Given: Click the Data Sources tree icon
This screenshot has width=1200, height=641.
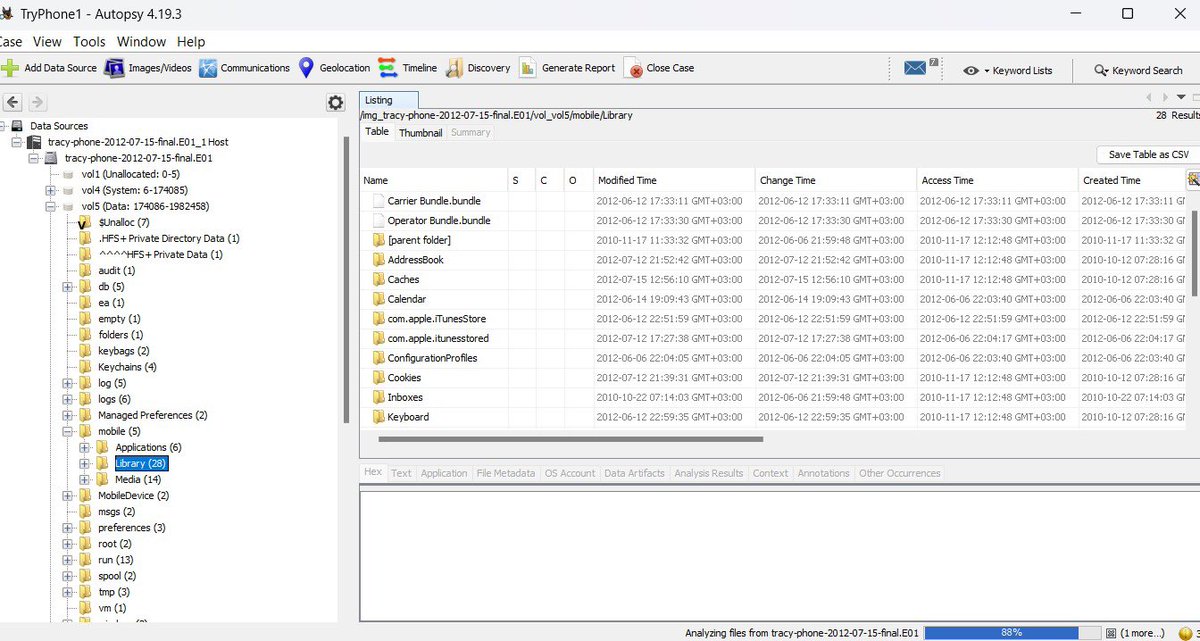Looking at the screenshot, I should pyautogui.click(x=17, y=126).
